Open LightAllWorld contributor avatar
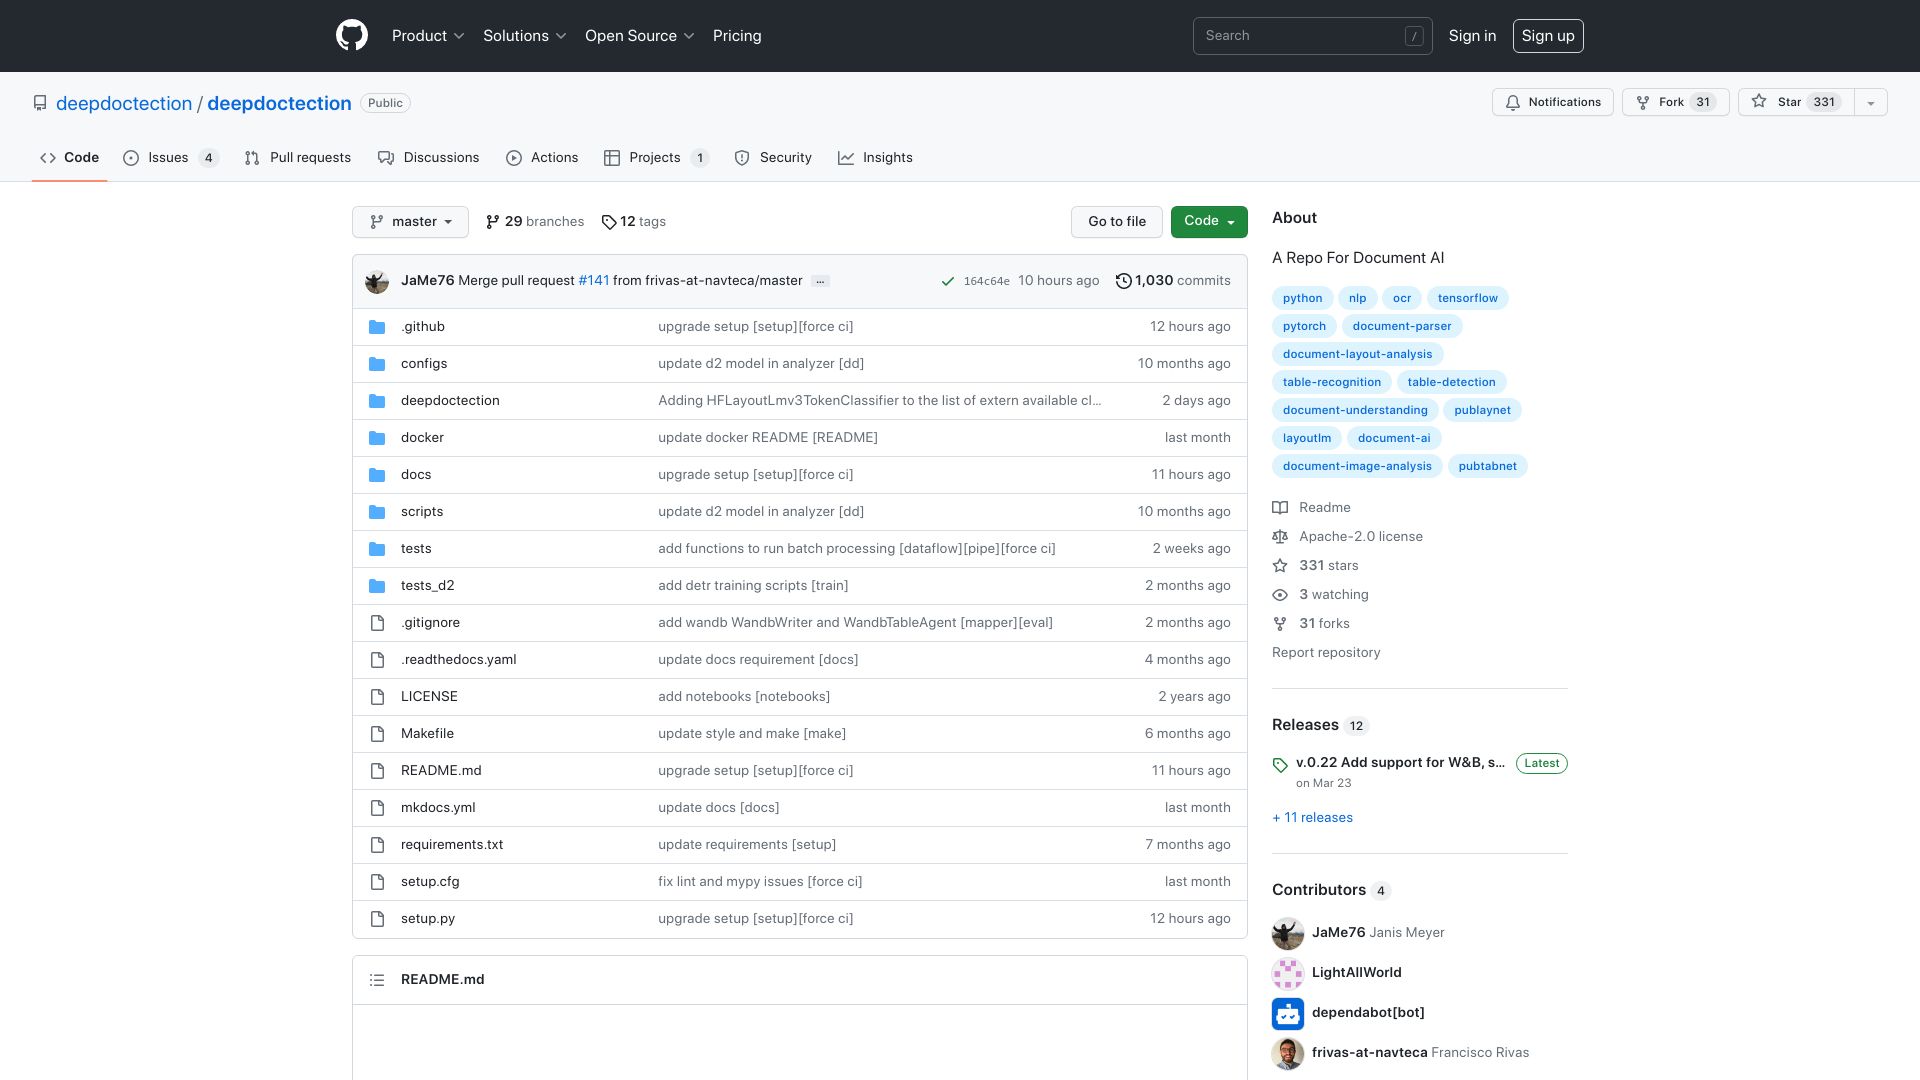Viewport: 1920px width, 1080px height. 1288,973
